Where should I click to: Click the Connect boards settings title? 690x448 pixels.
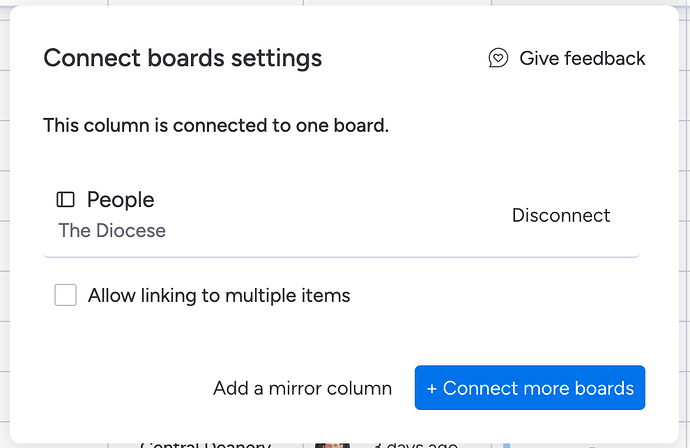pyautogui.click(x=182, y=58)
